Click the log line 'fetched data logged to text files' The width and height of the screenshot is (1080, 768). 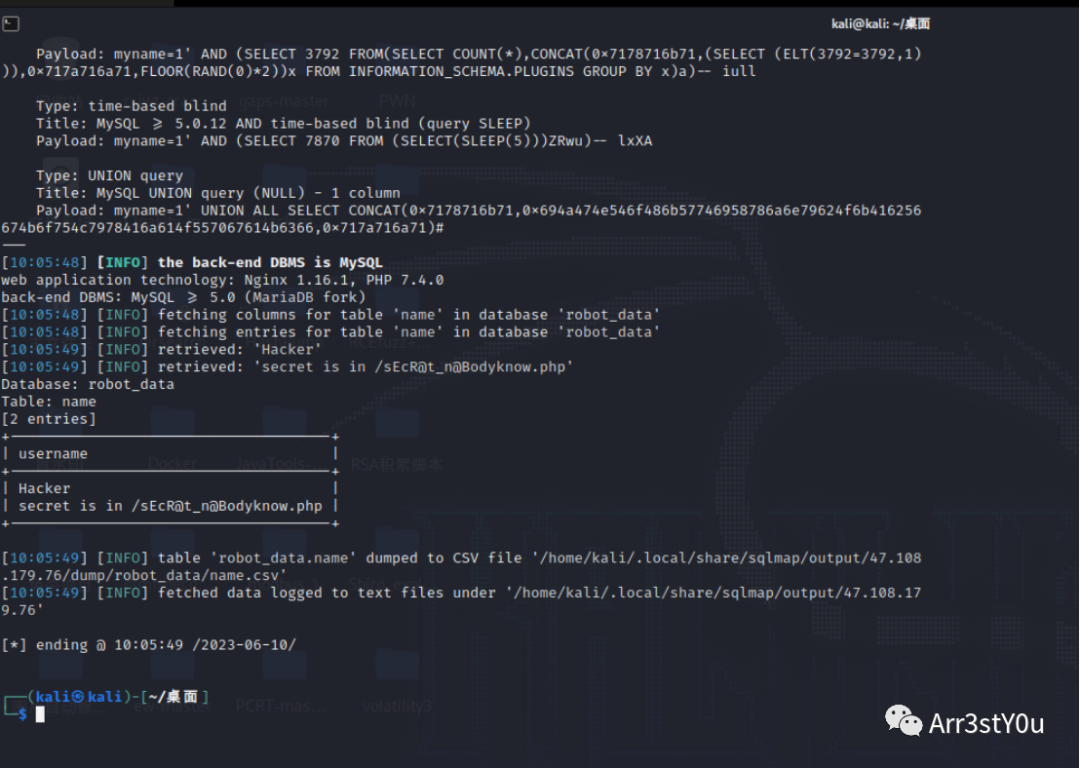tap(461, 601)
